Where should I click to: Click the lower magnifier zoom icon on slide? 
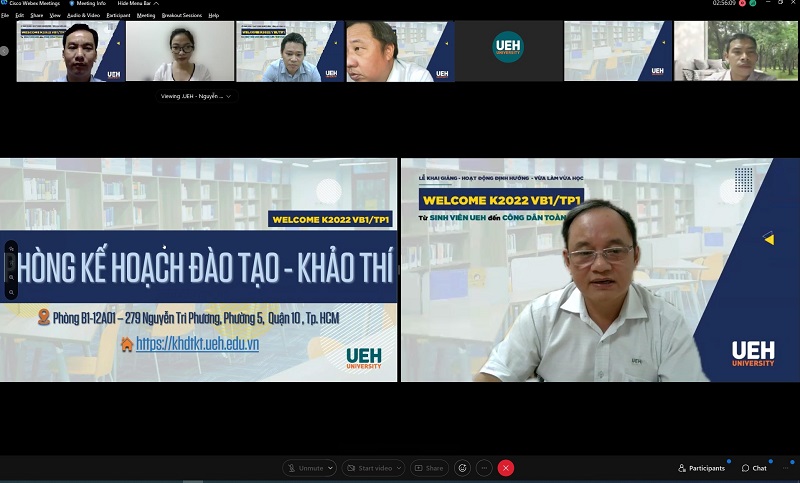pos(11,292)
